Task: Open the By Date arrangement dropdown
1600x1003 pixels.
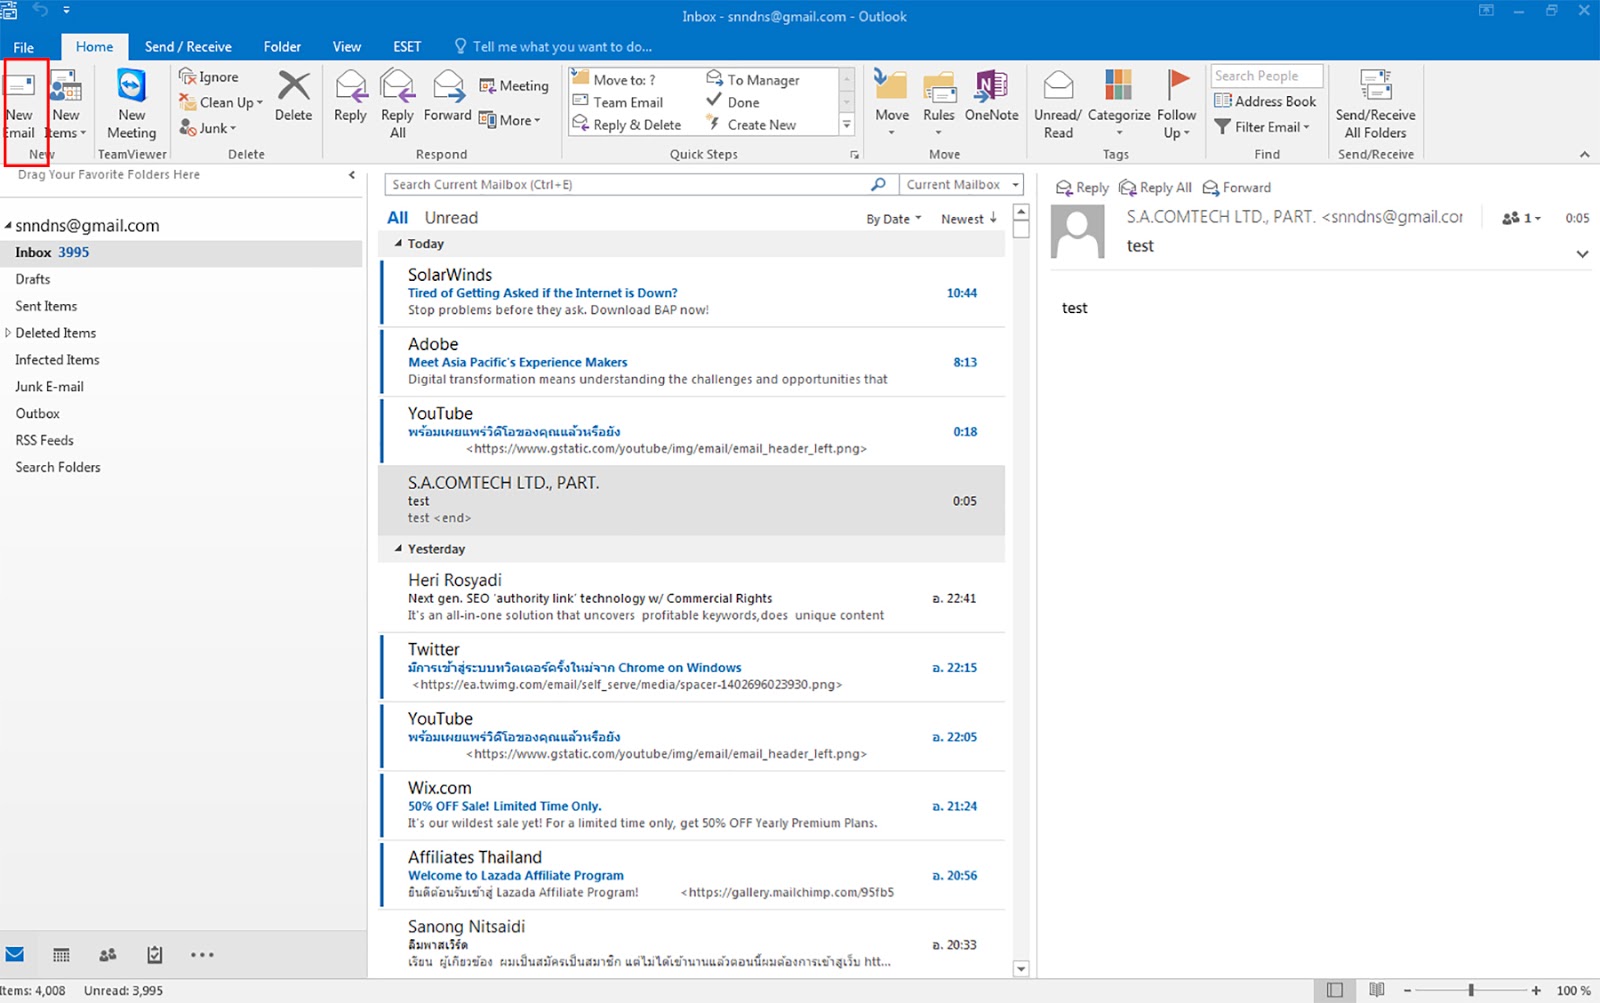Action: click(x=894, y=219)
